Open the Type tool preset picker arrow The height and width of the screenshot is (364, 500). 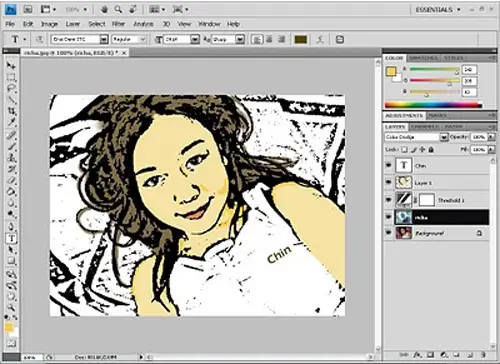25,40
